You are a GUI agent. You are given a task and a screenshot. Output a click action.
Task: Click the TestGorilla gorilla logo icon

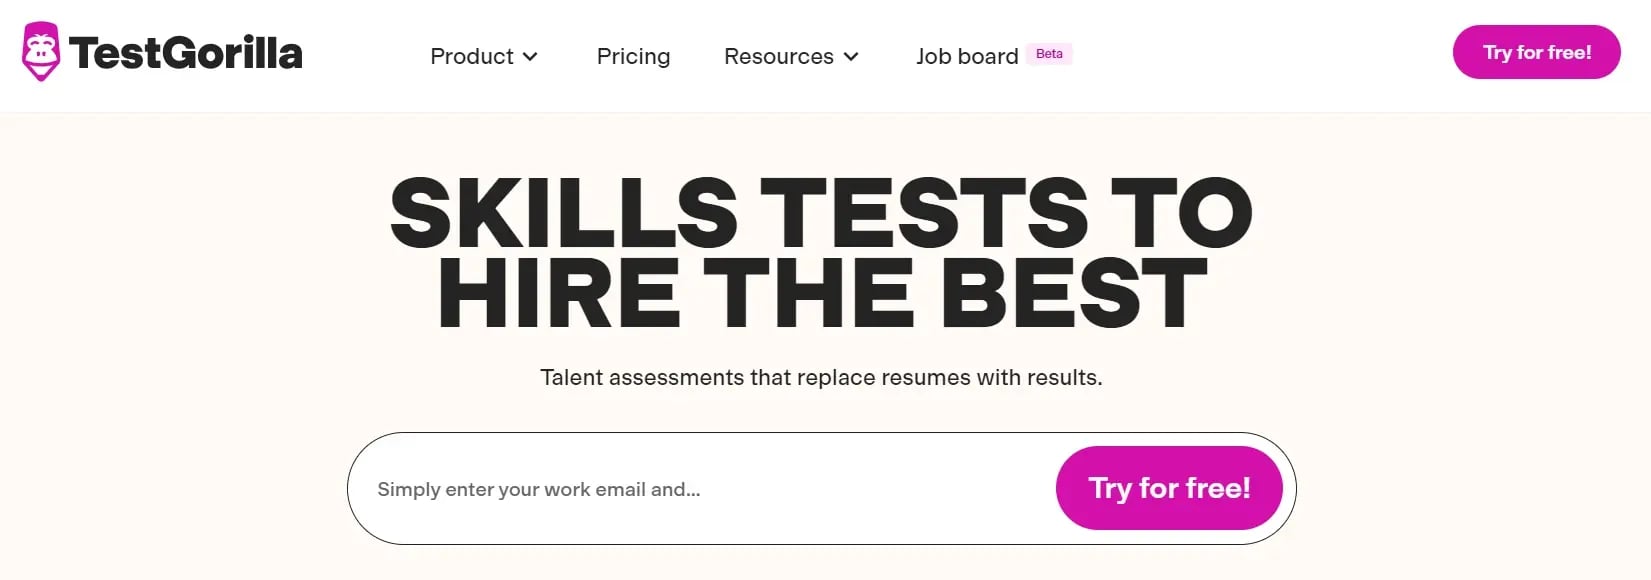(x=41, y=52)
